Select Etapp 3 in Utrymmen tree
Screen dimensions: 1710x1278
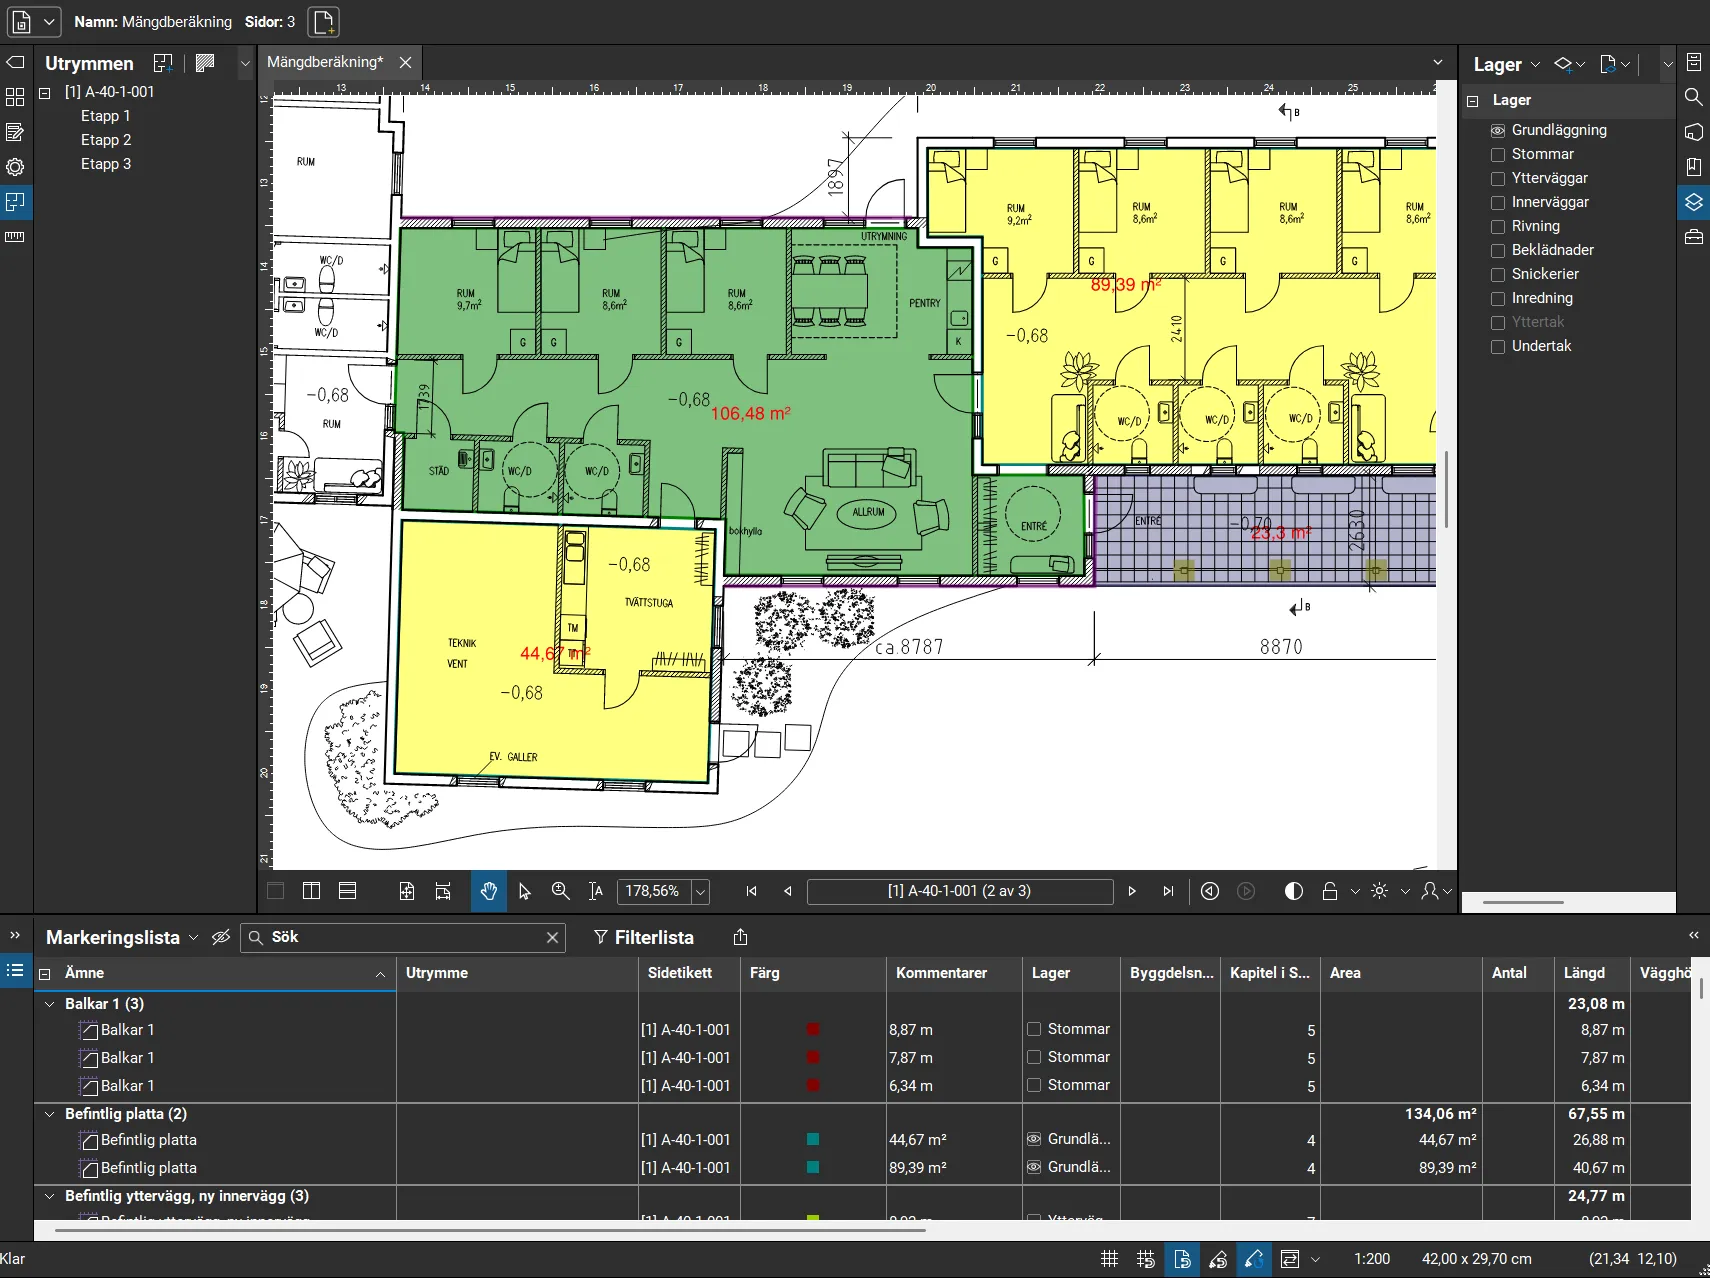[106, 164]
